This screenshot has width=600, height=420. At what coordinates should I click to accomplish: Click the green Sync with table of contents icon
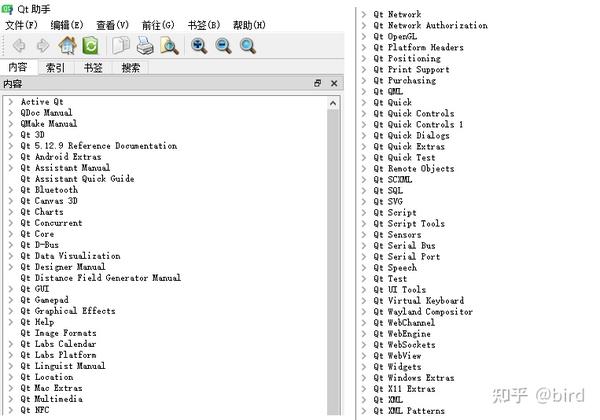point(90,46)
